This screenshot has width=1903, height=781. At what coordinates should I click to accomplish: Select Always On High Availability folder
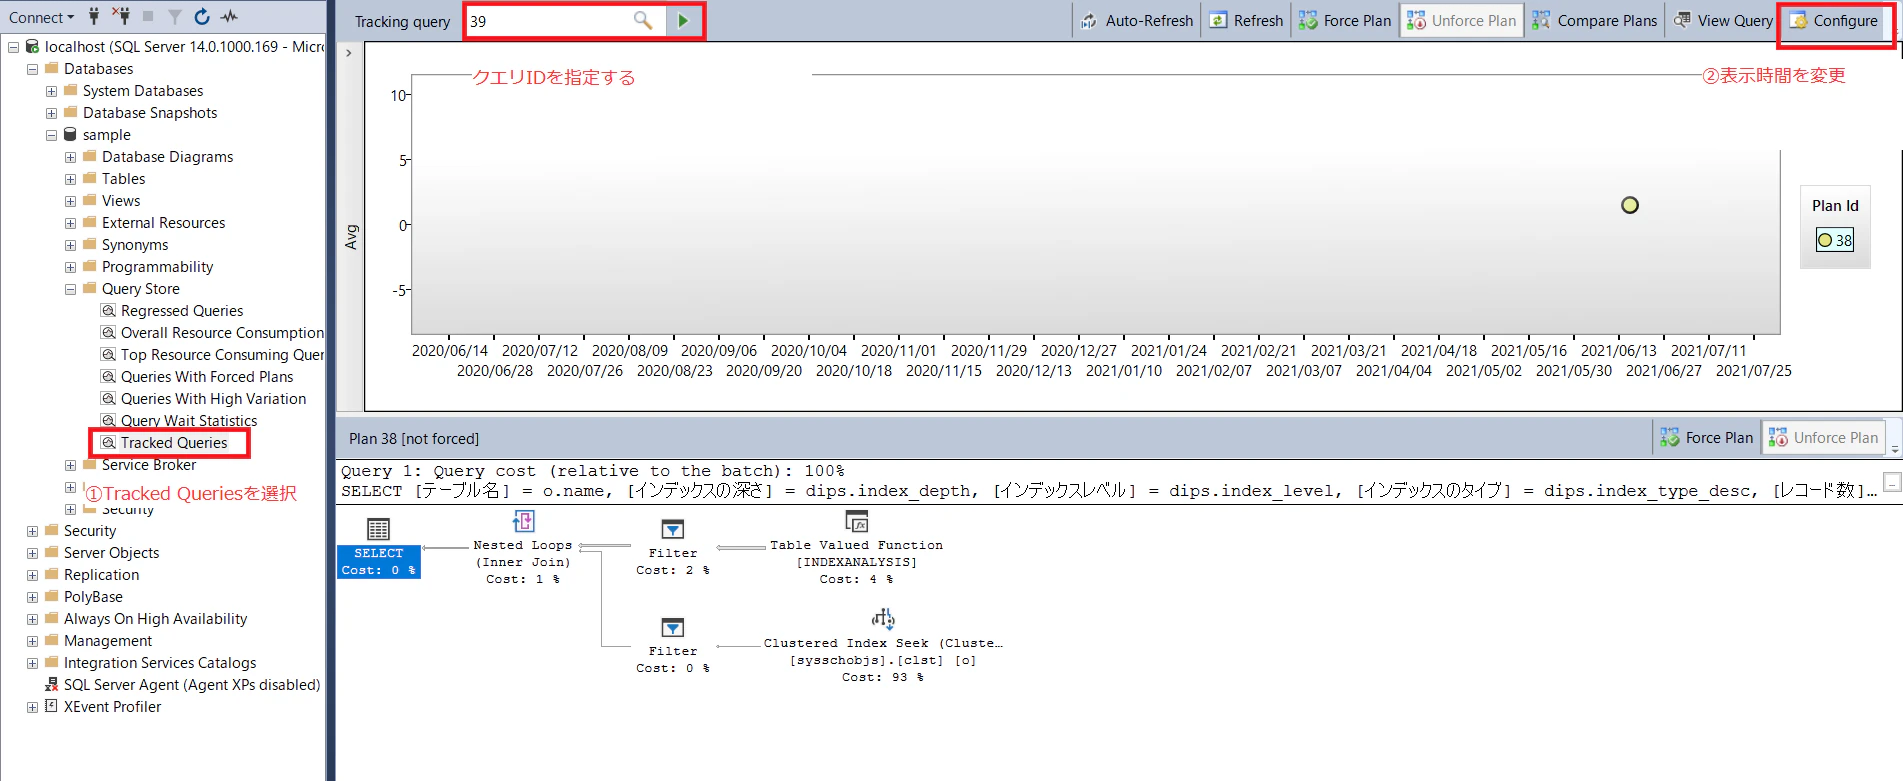[155, 619]
